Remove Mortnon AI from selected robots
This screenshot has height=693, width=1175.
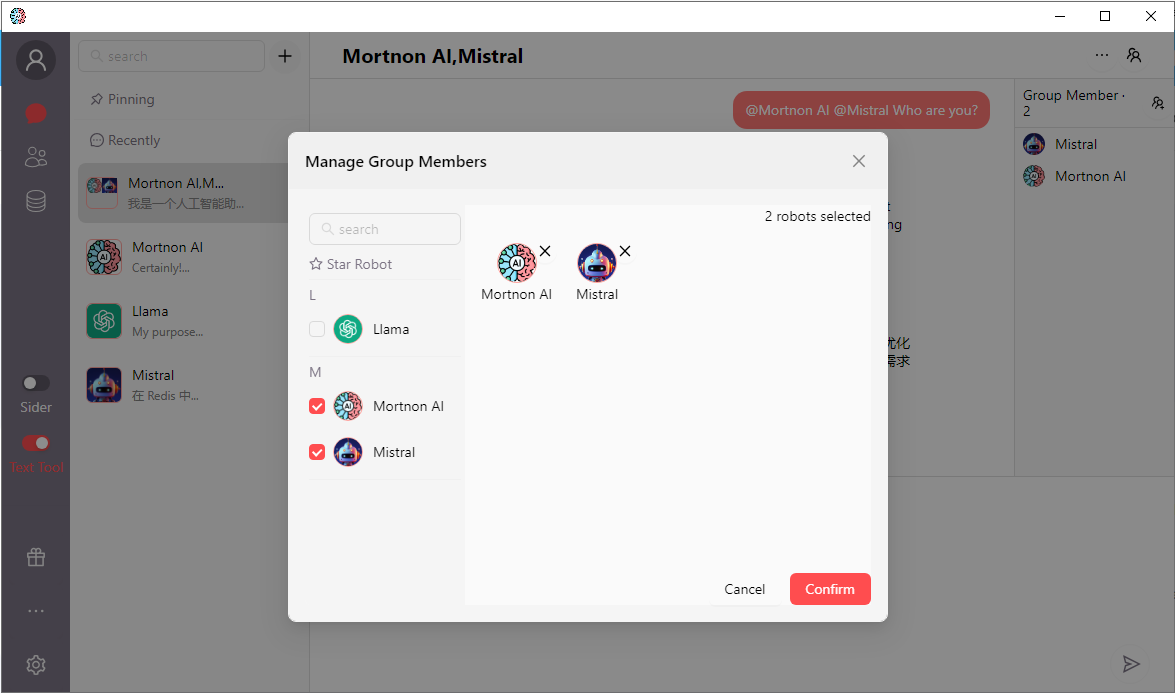545,251
